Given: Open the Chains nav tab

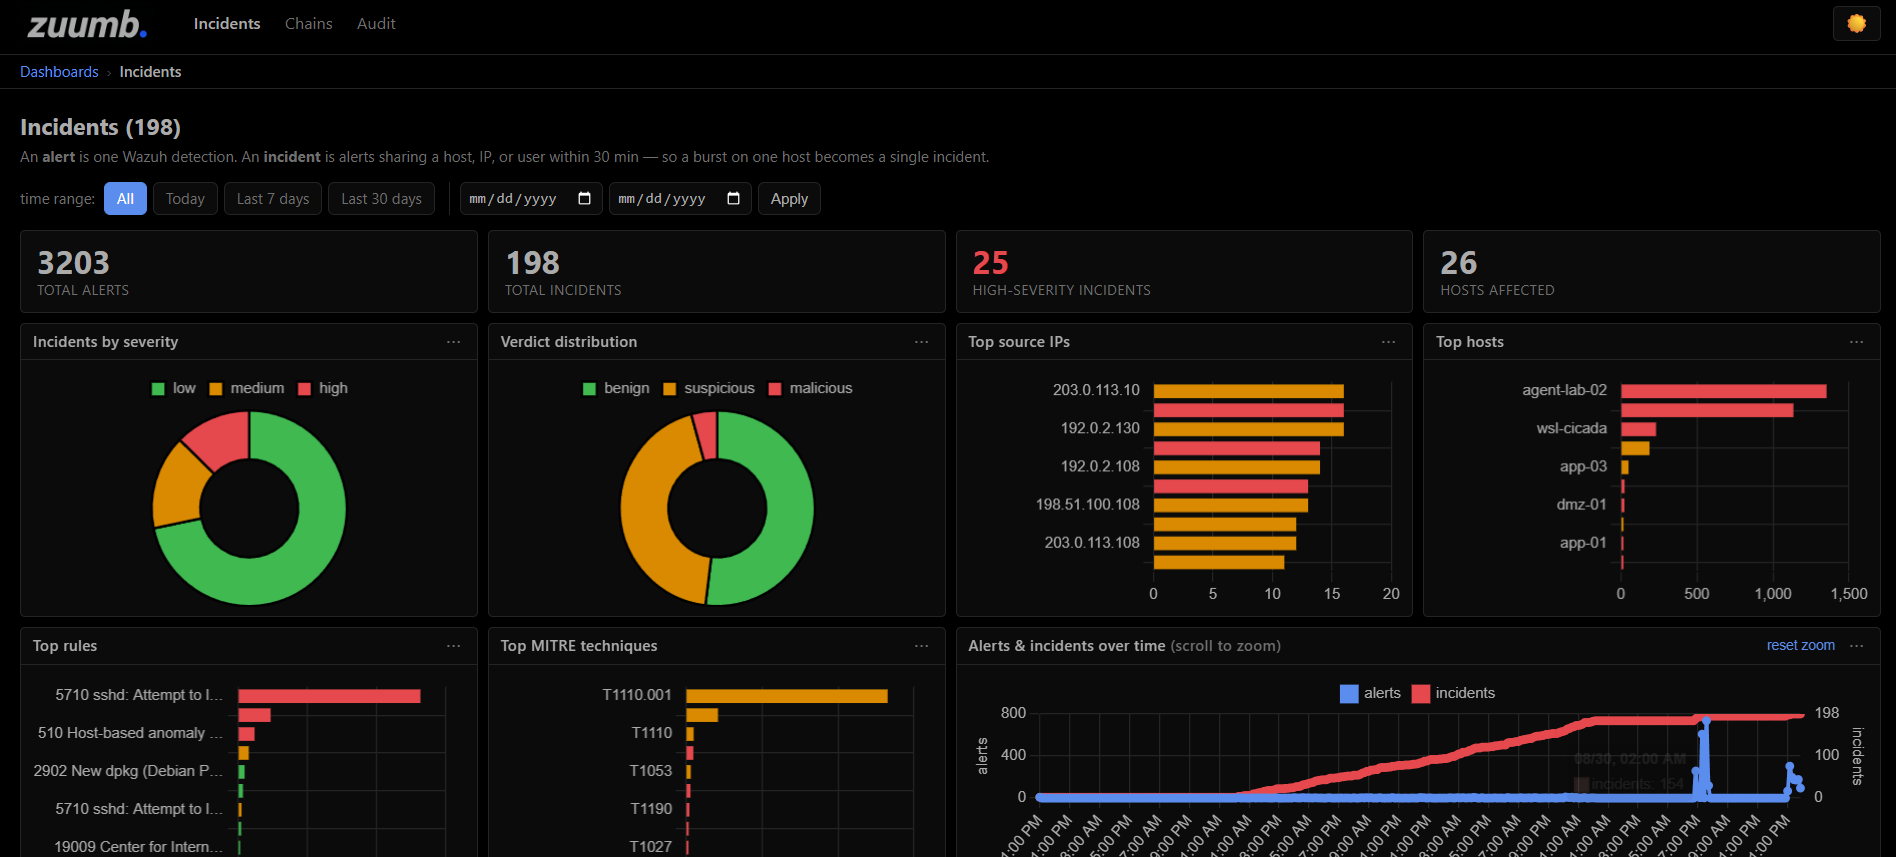Looking at the screenshot, I should point(309,23).
